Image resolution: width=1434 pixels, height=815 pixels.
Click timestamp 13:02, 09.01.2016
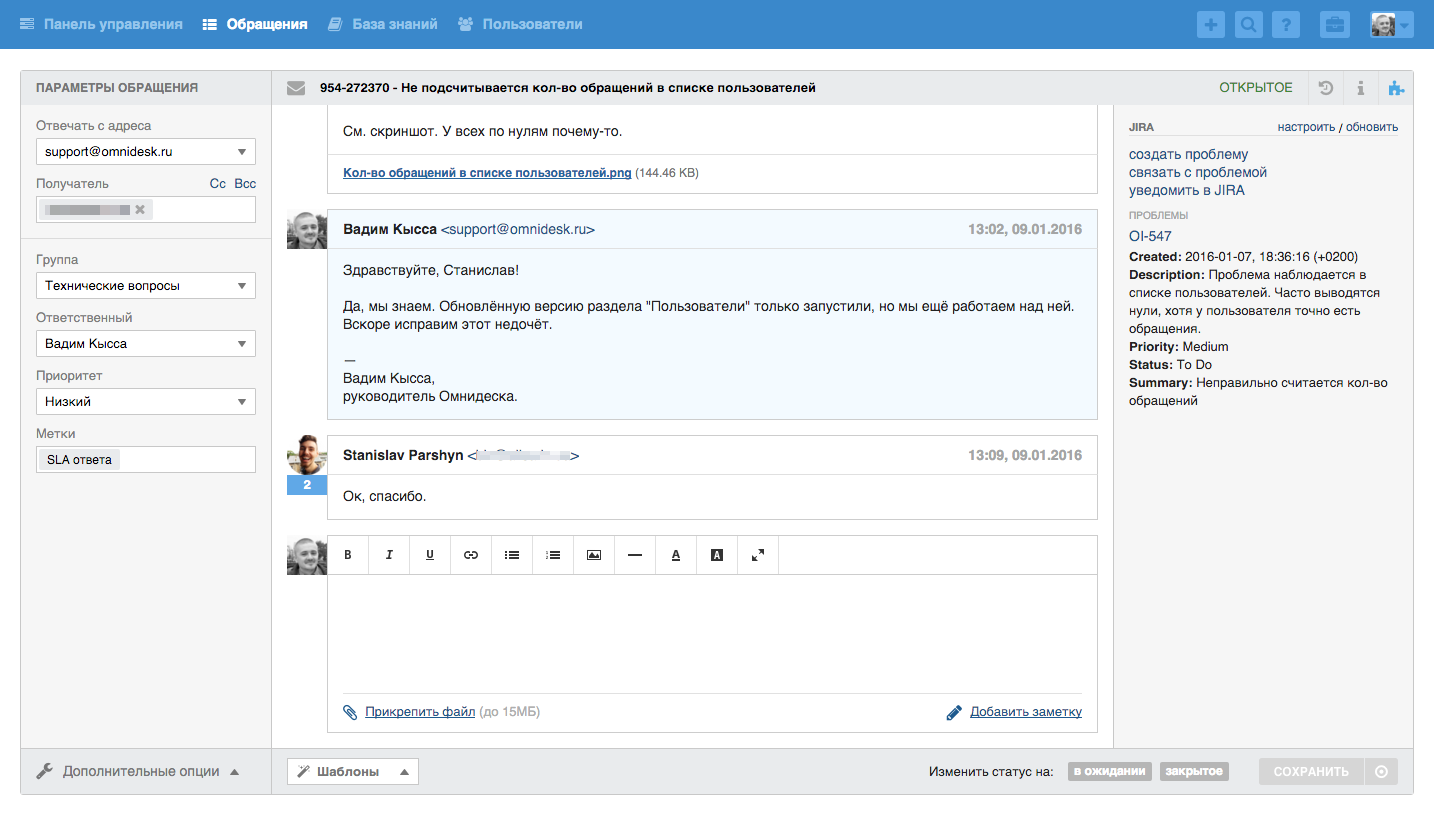pos(1025,229)
